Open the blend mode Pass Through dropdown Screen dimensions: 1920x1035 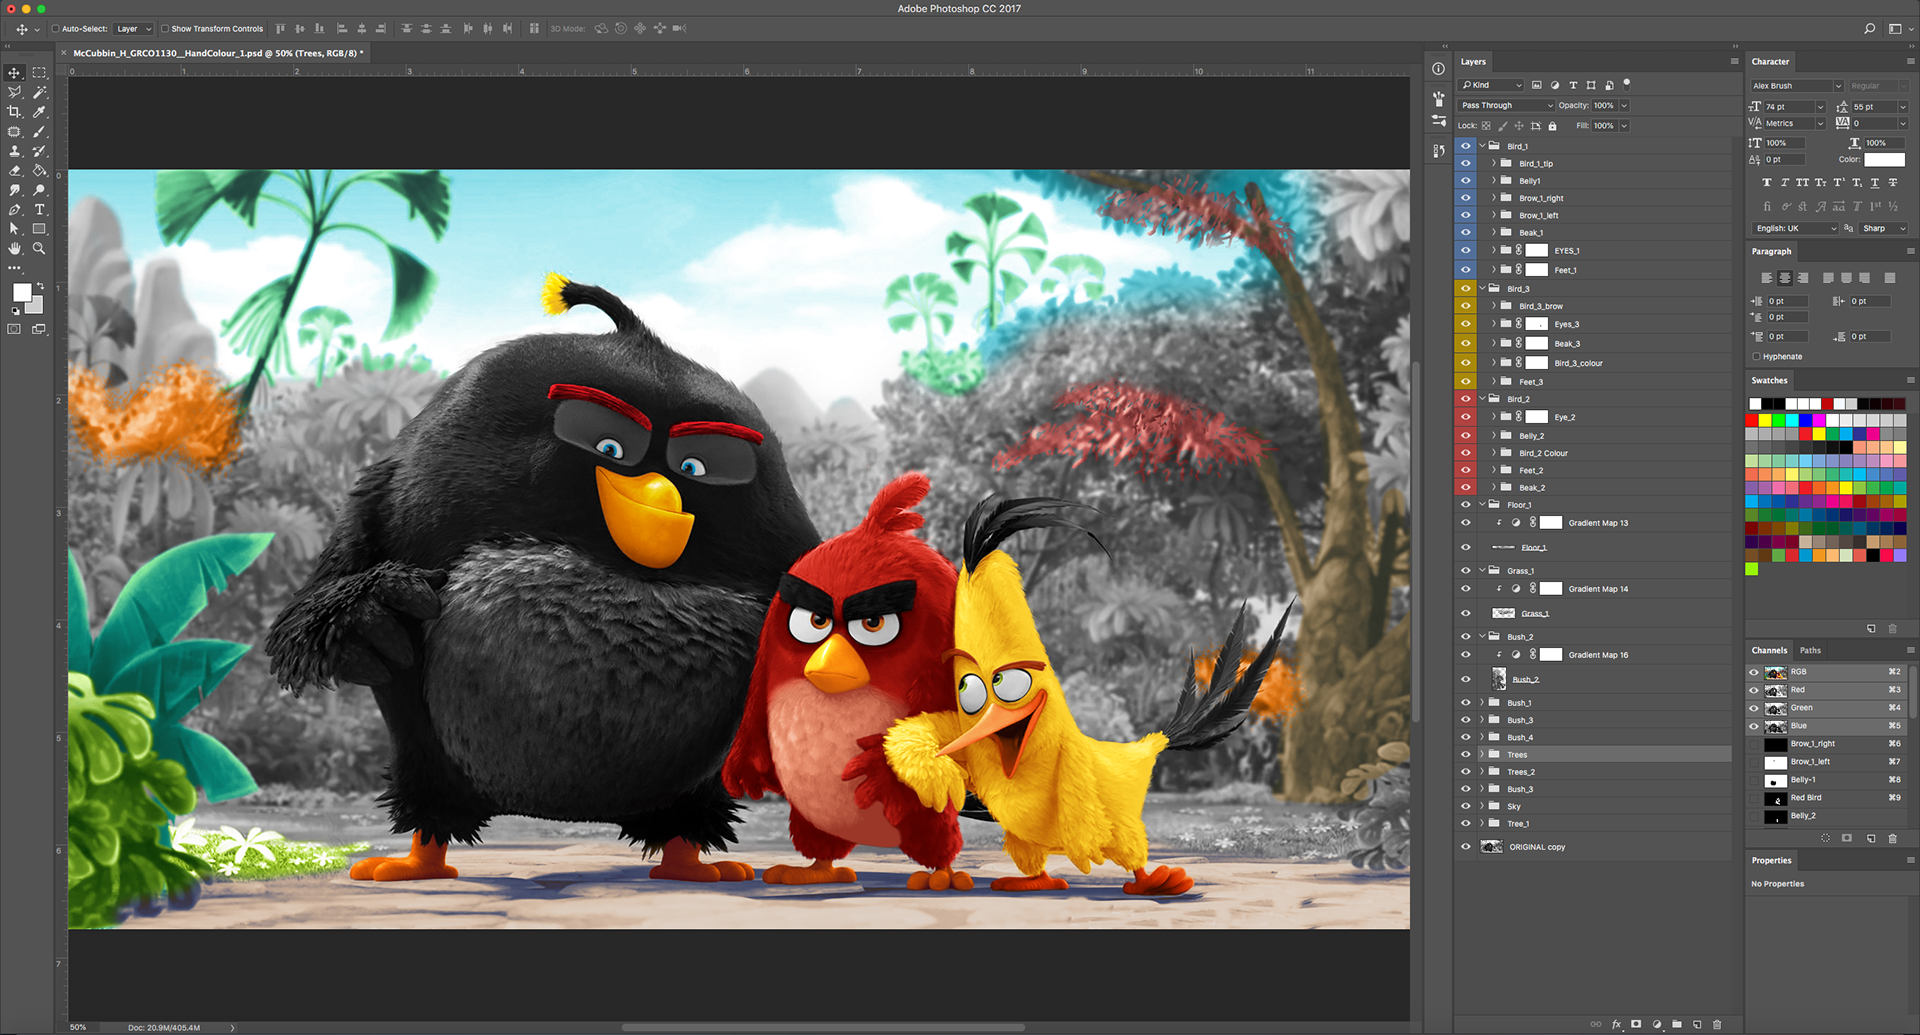(x=1507, y=105)
